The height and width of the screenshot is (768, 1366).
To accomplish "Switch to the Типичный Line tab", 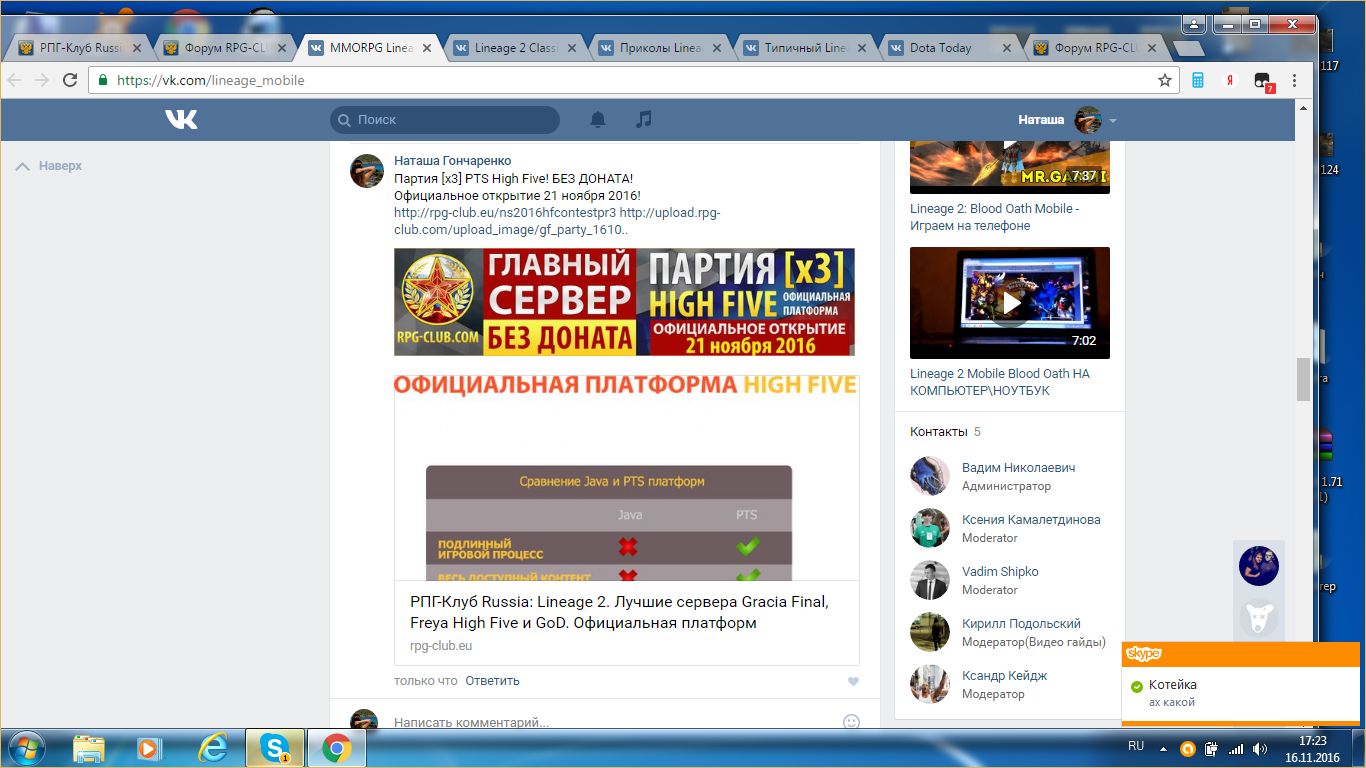I will click(x=808, y=48).
